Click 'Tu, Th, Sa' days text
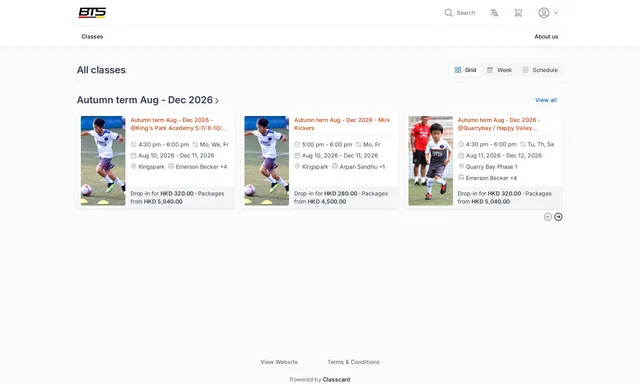The width and height of the screenshot is (640, 384). coord(540,144)
